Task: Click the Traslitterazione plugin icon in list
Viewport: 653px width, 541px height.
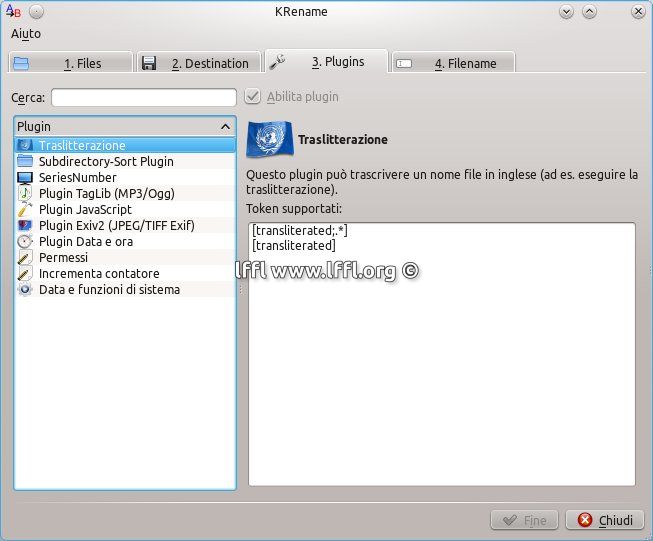Action: (25, 145)
